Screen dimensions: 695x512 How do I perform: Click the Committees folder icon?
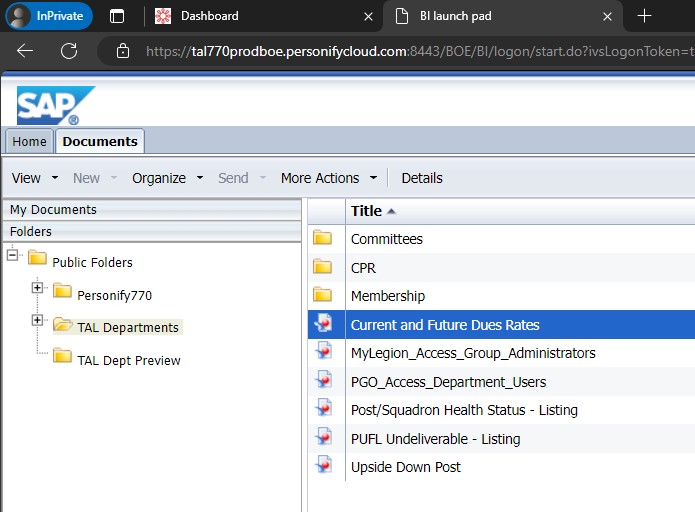click(x=322, y=237)
